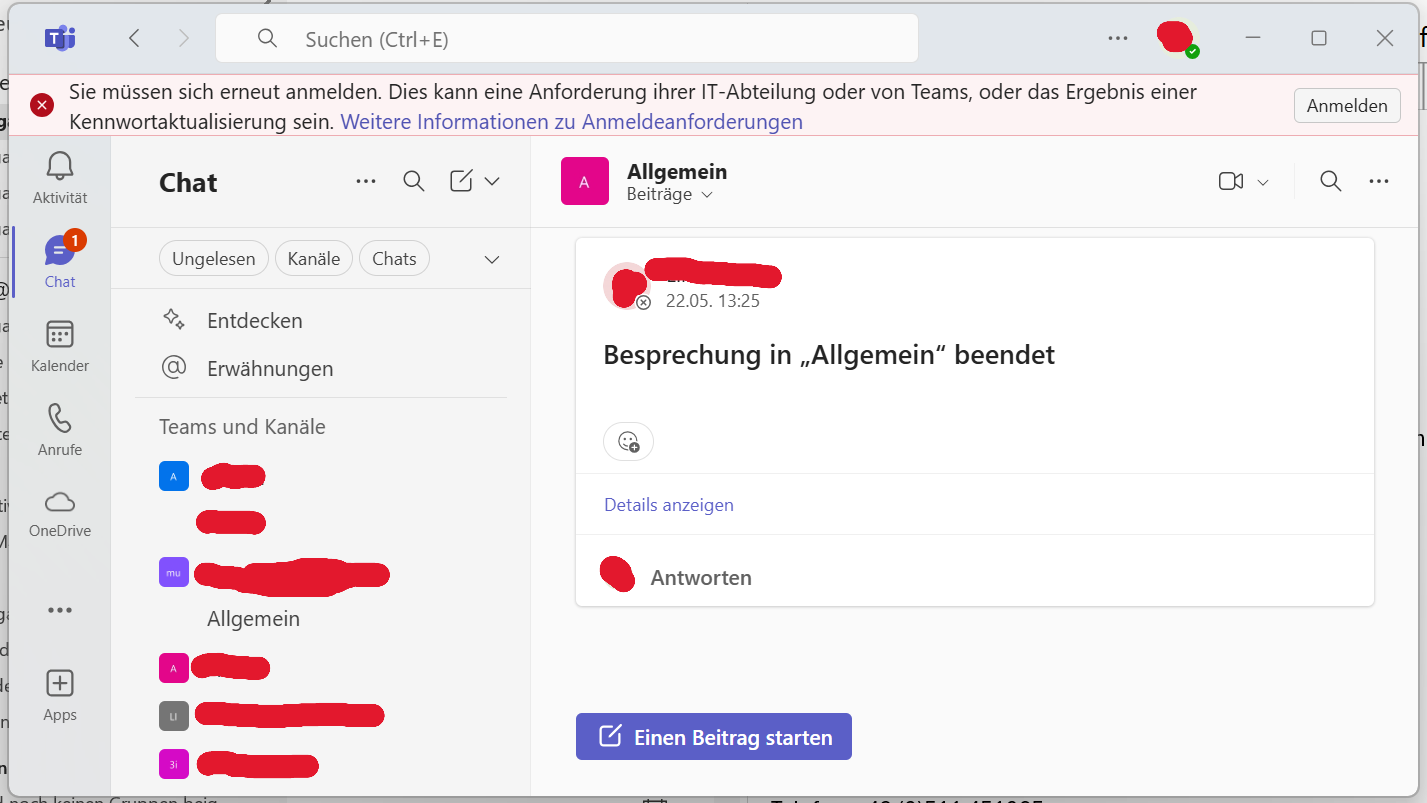Toggle the Chats filter chip
This screenshot has height=803, width=1427.
point(394,259)
